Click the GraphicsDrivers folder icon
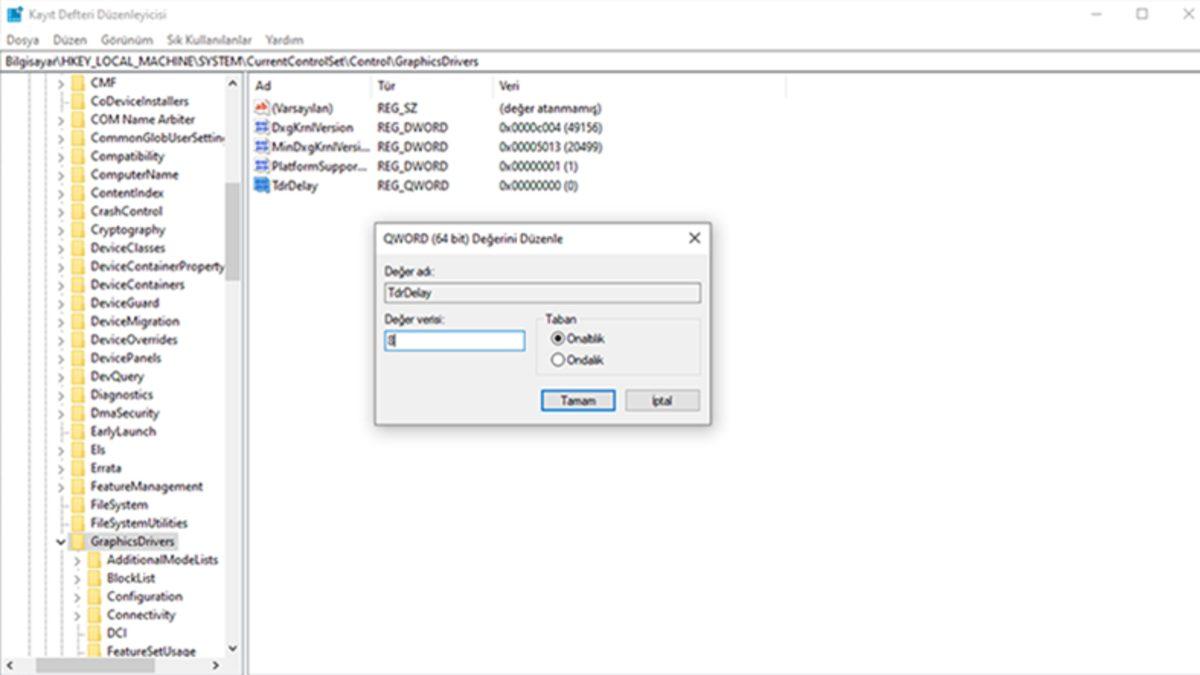Viewport: 1200px width, 675px height. coord(77,542)
